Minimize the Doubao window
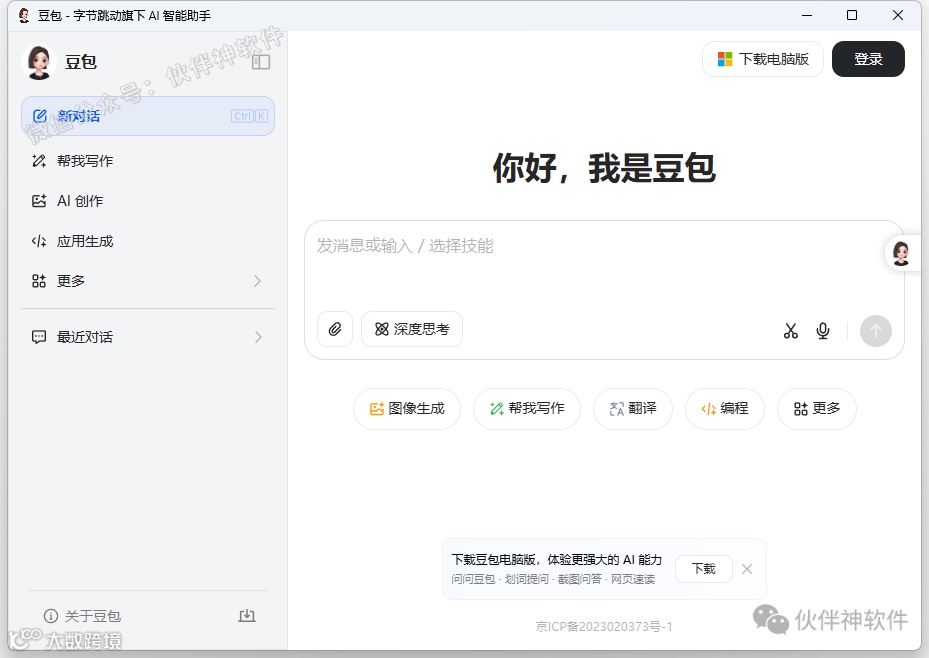This screenshot has height=658, width=929. click(x=807, y=15)
